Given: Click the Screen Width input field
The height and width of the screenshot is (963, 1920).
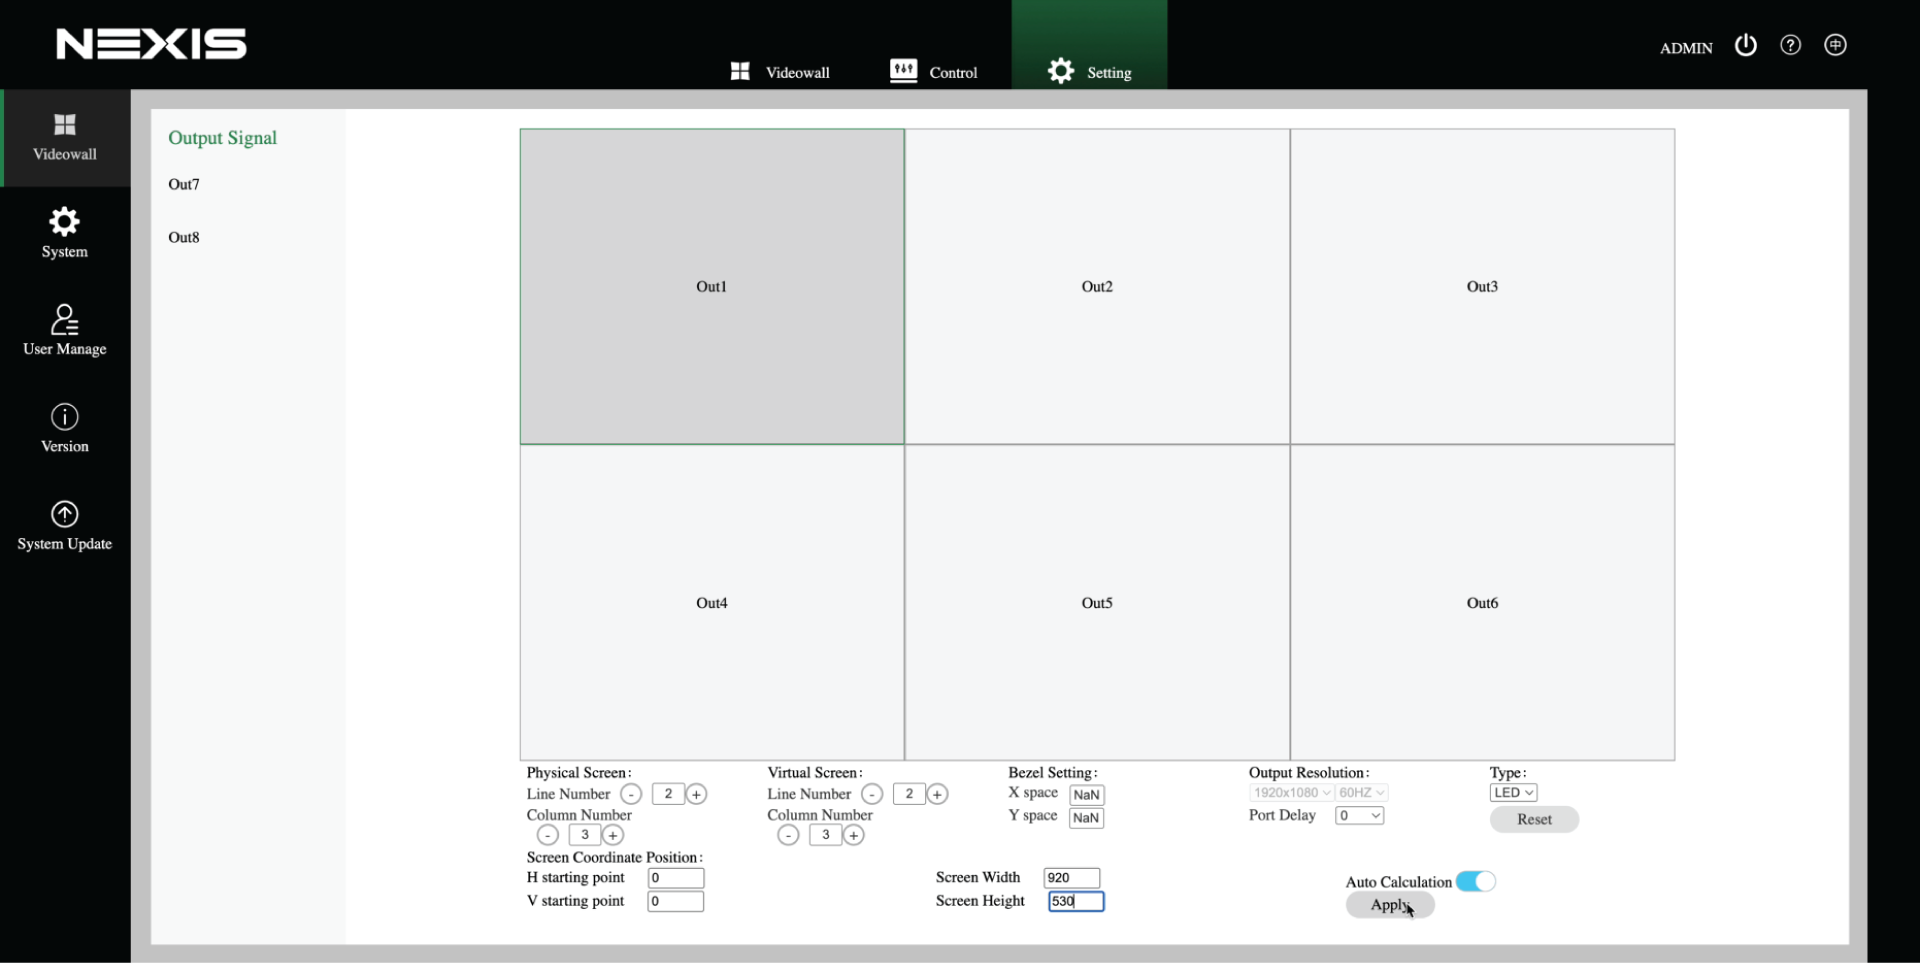Looking at the screenshot, I should [x=1071, y=878].
